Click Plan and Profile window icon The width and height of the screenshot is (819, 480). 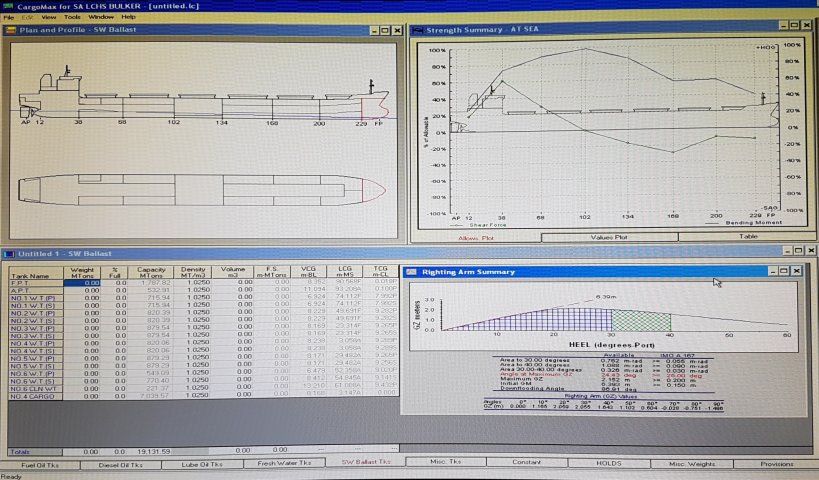[x=10, y=30]
